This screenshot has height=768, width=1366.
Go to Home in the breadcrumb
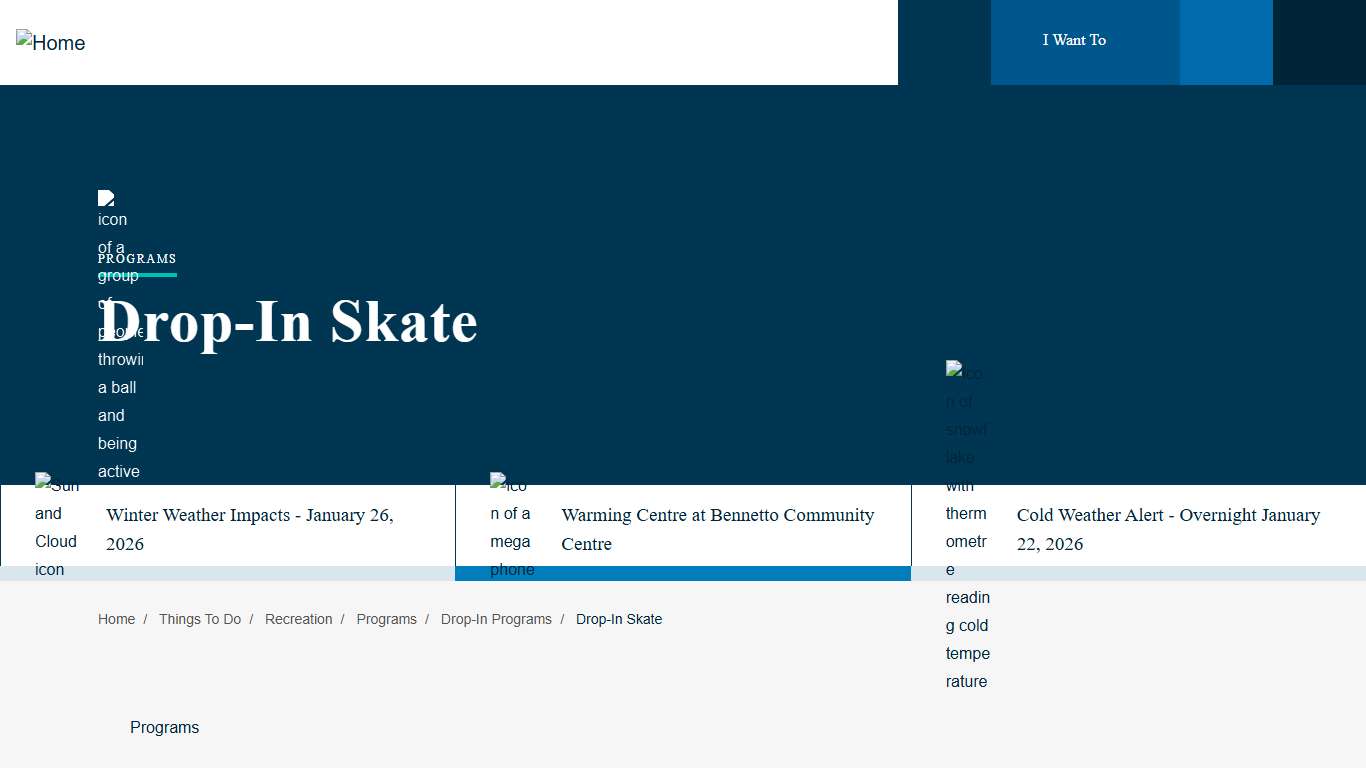(x=116, y=619)
